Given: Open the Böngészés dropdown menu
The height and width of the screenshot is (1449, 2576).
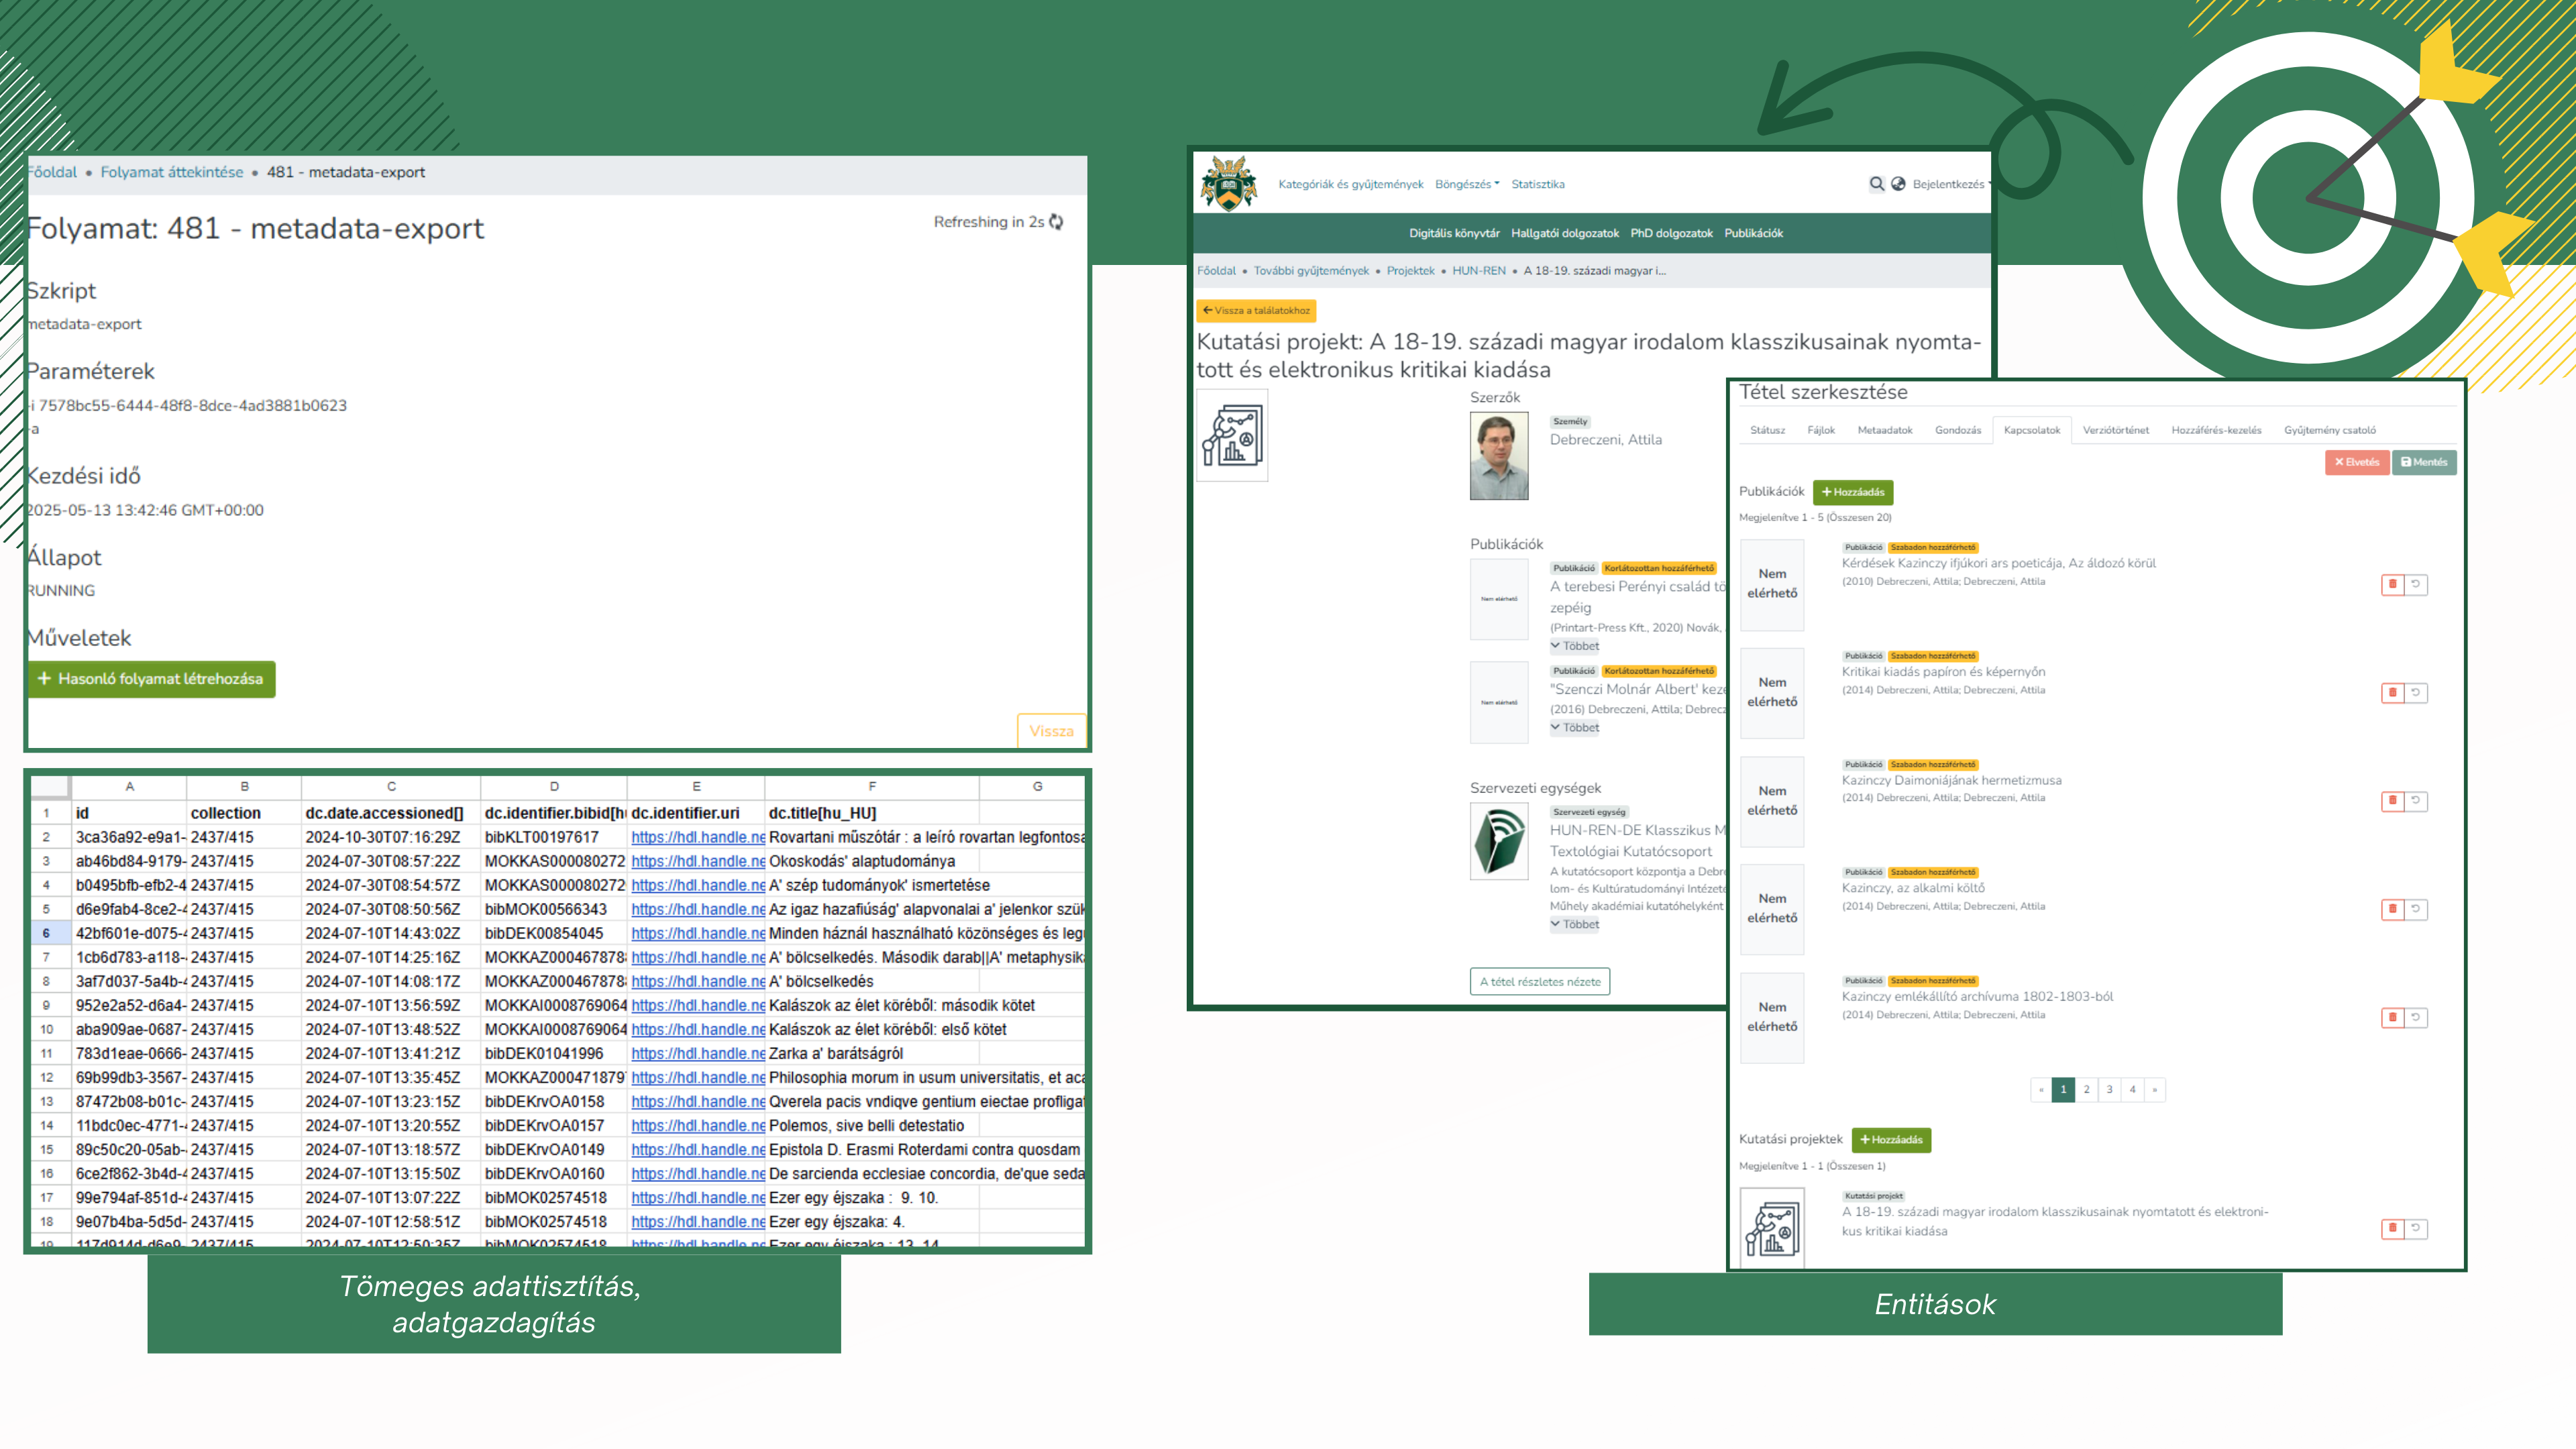Looking at the screenshot, I should coord(1467,184).
